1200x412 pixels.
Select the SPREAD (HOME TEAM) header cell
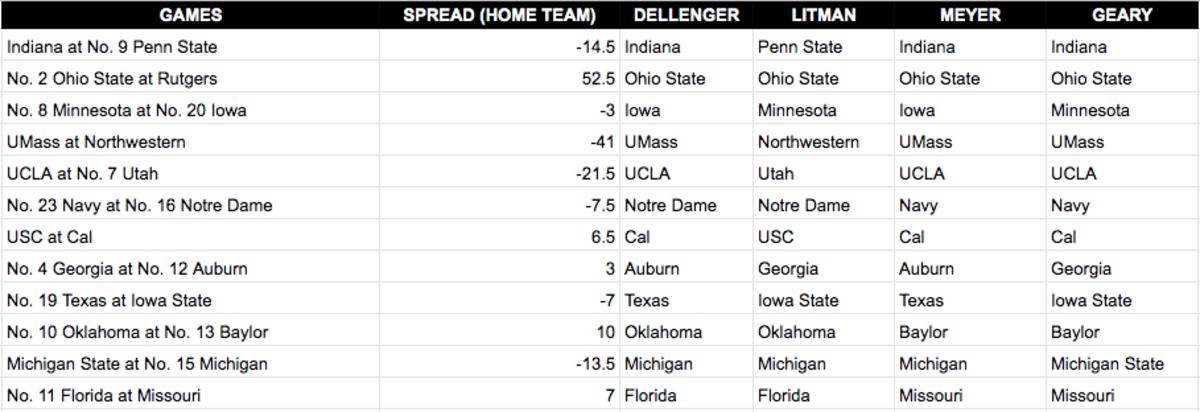click(x=499, y=15)
